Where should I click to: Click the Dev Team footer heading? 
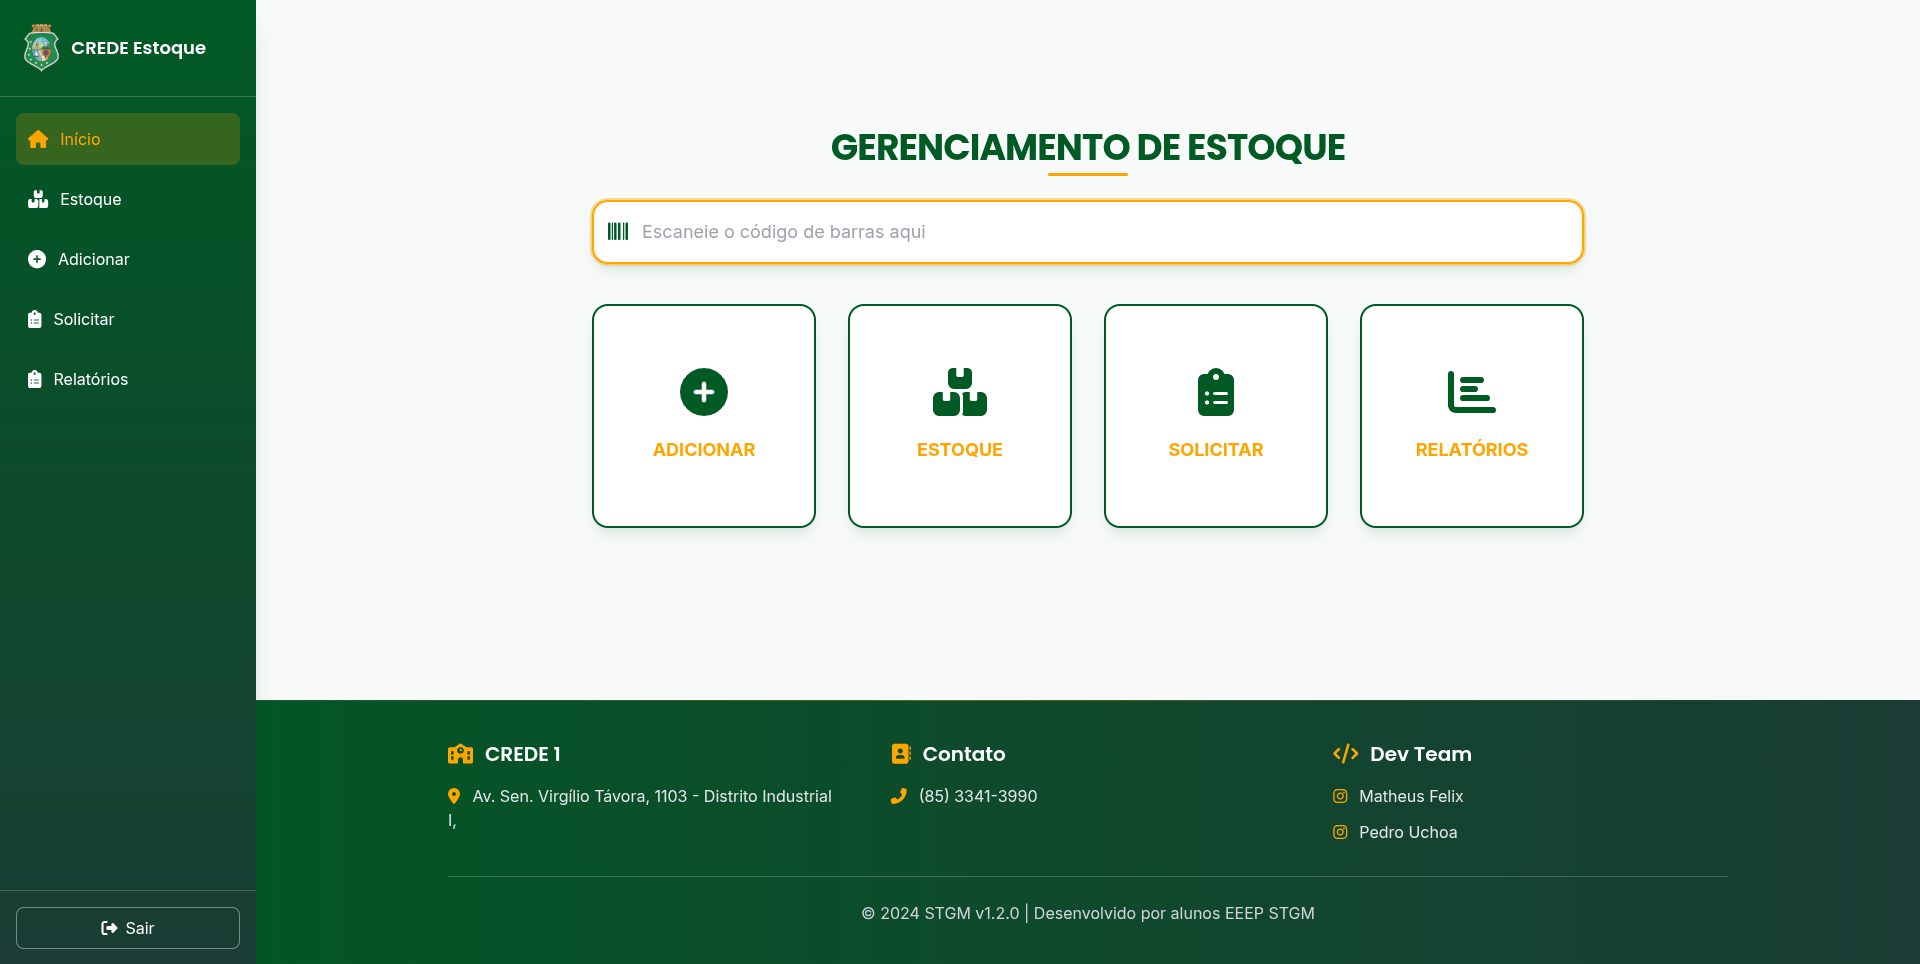tap(1421, 754)
